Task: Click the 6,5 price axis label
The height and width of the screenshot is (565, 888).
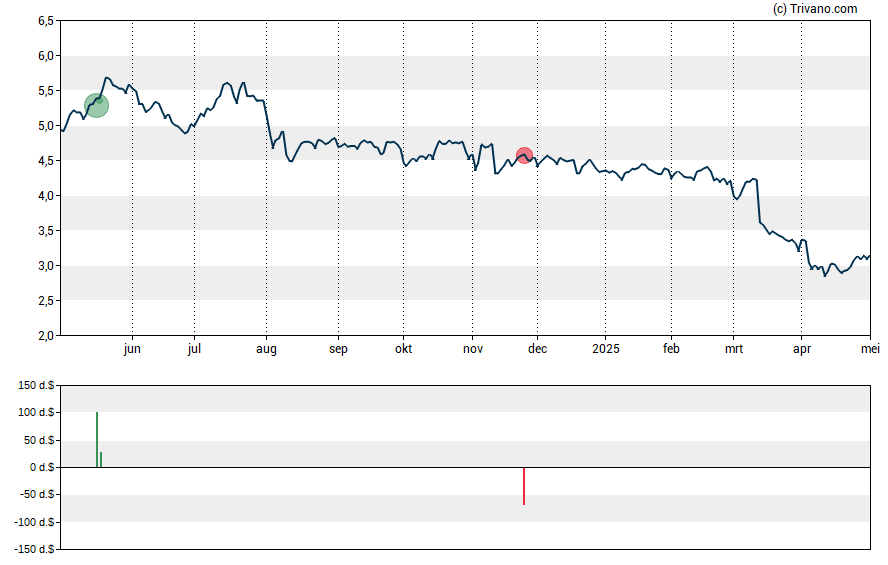Action: click(46, 21)
